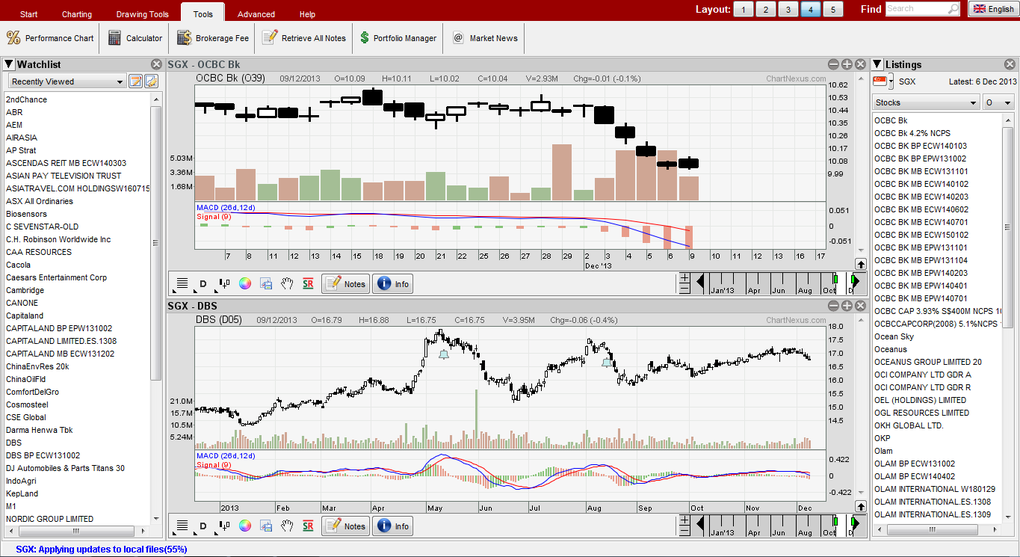Open Info for the OCBC Bk chart

click(x=393, y=284)
